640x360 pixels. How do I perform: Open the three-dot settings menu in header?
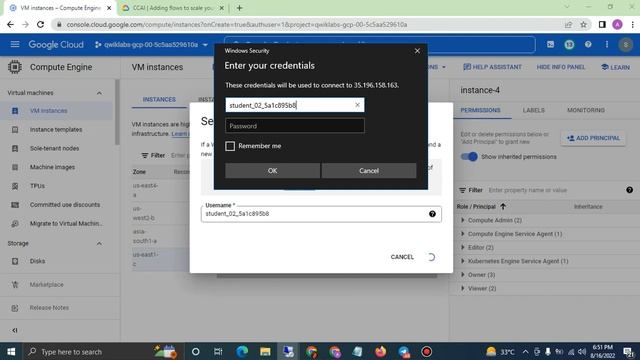[x=607, y=44]
